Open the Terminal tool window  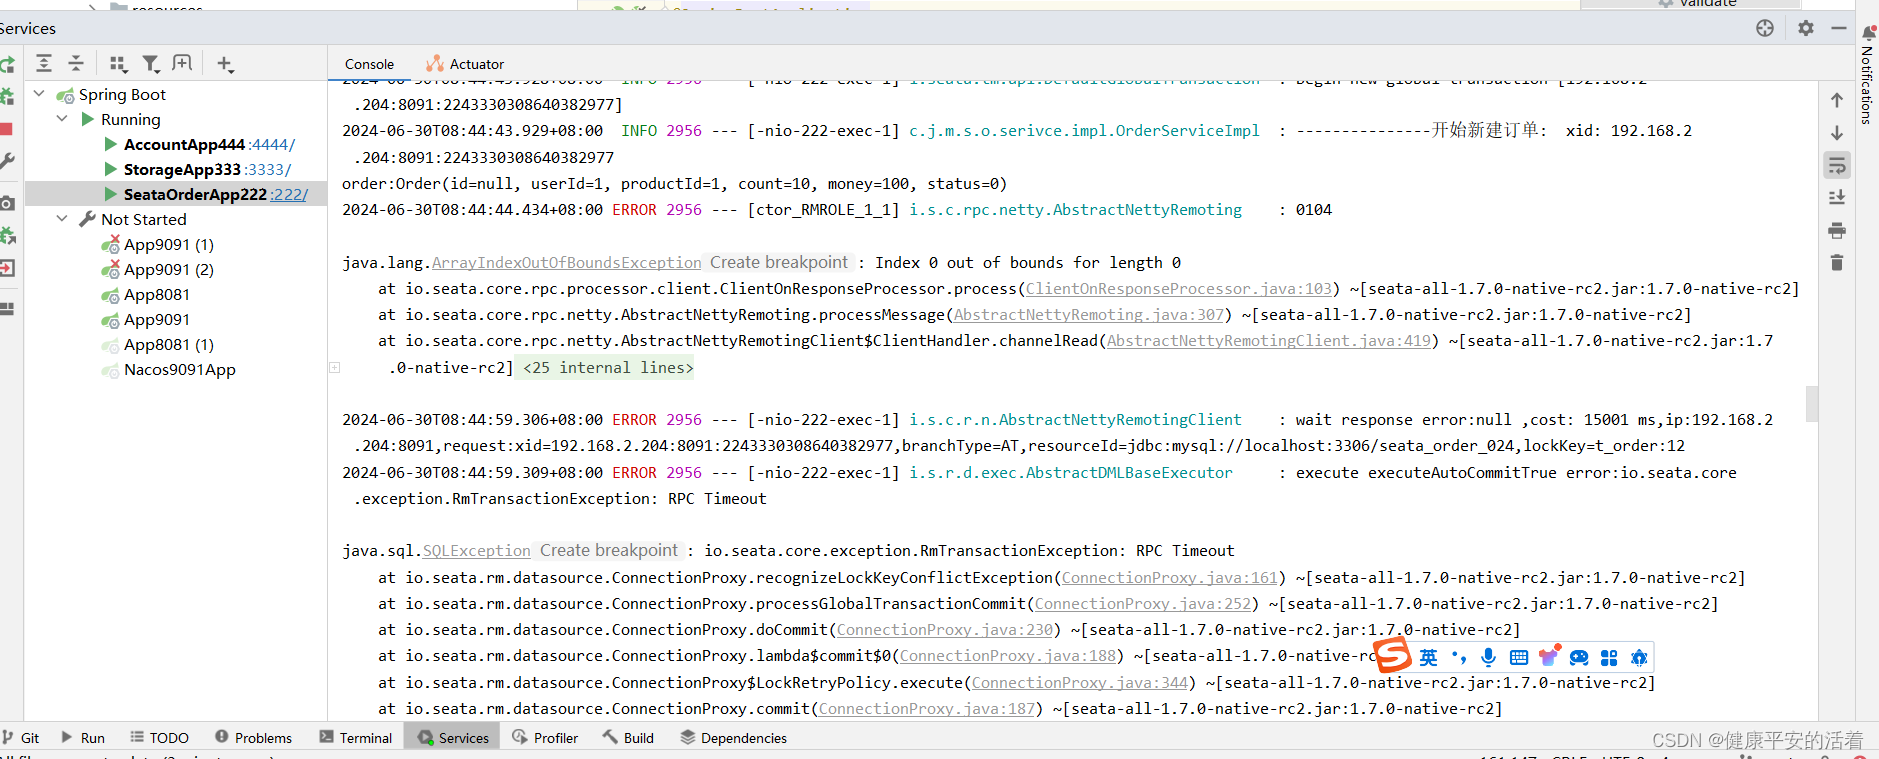pyautogui.click(x=355, y=738)
